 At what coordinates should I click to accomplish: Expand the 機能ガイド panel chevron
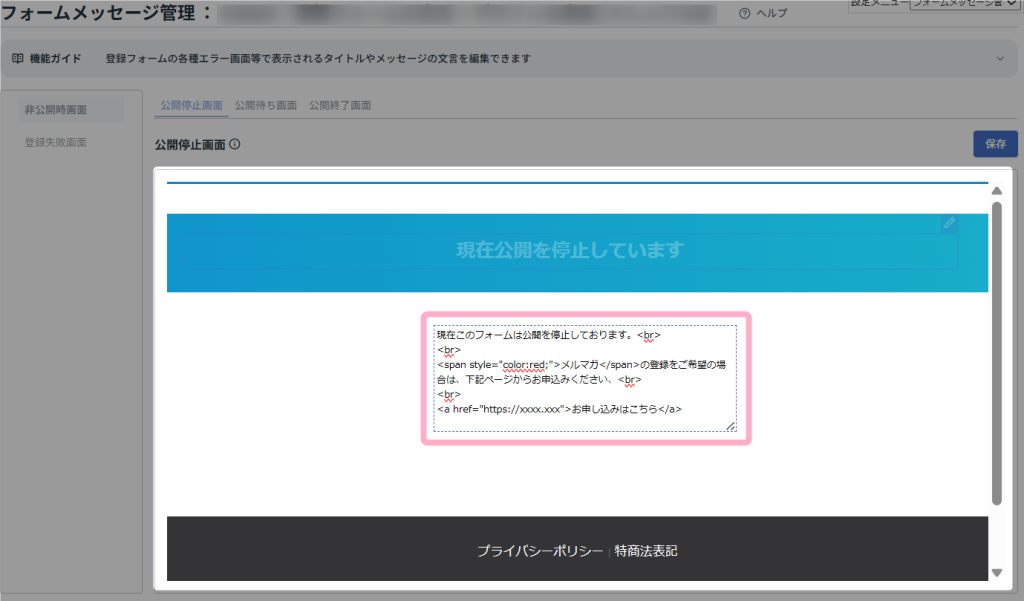click(x=999, y=59)
